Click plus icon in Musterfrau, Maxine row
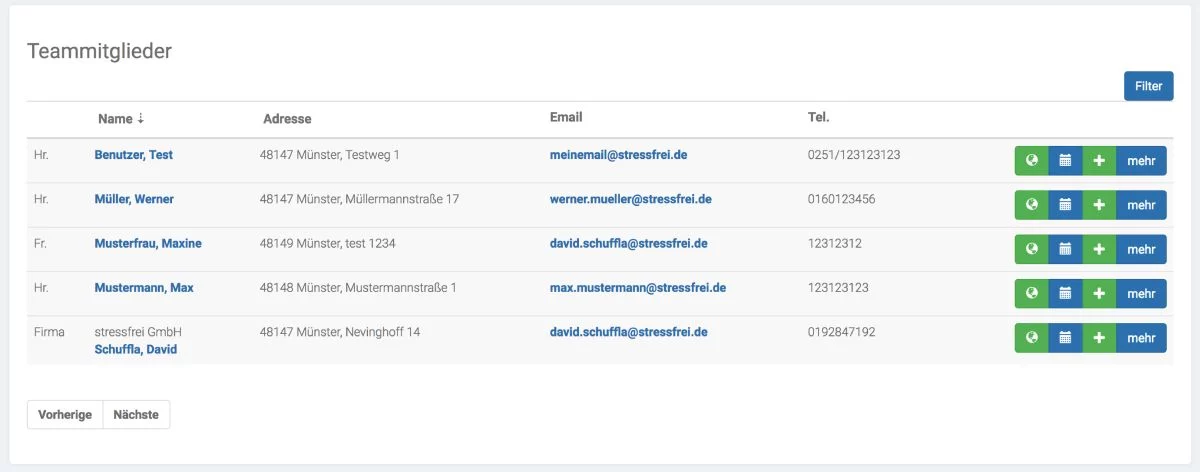The image size is (1200, 472). [x=1099, y=249]
